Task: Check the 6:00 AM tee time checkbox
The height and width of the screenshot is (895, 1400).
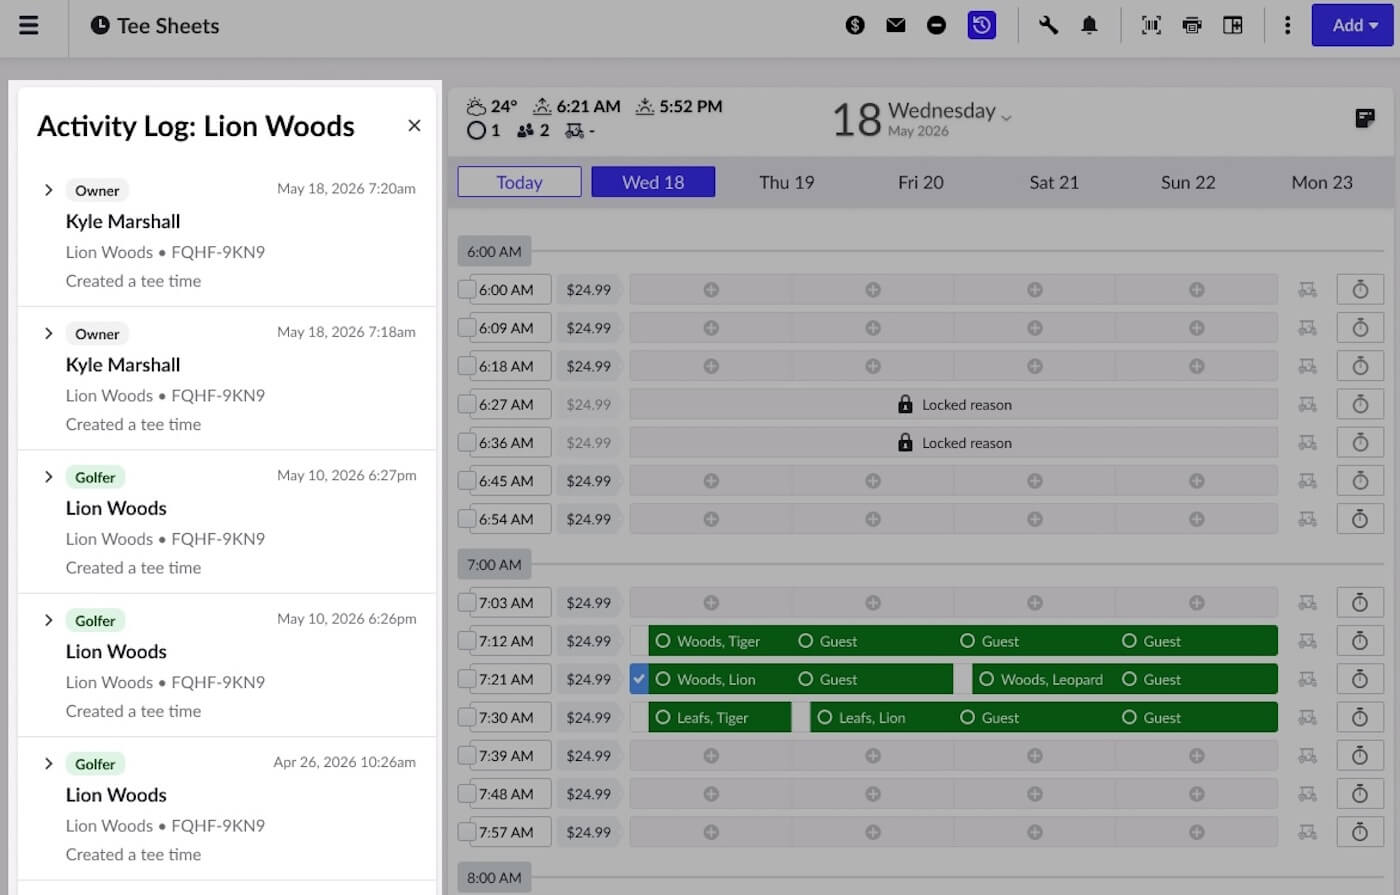Action: click(466, 289)
